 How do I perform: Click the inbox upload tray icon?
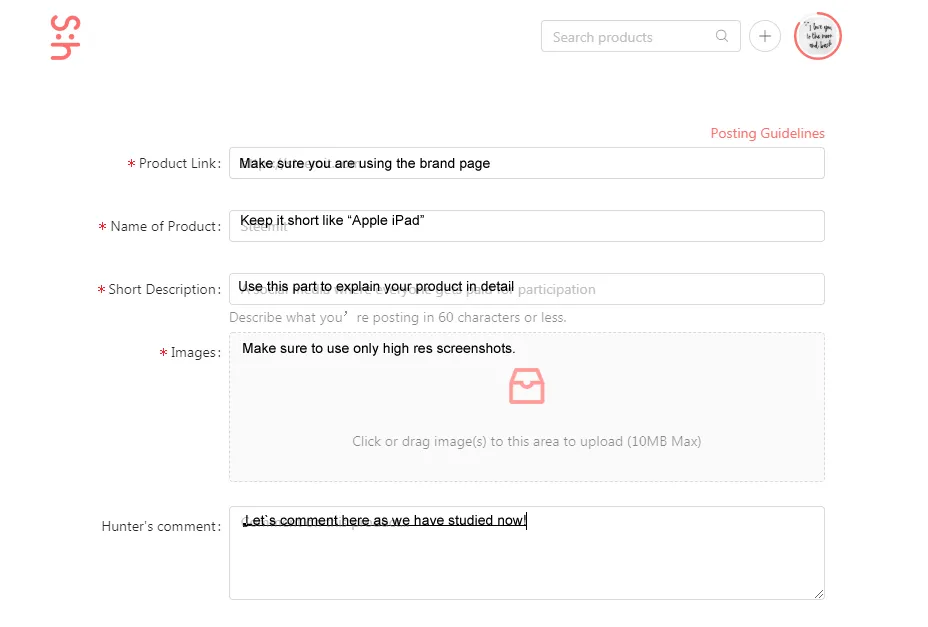point(527,386)
